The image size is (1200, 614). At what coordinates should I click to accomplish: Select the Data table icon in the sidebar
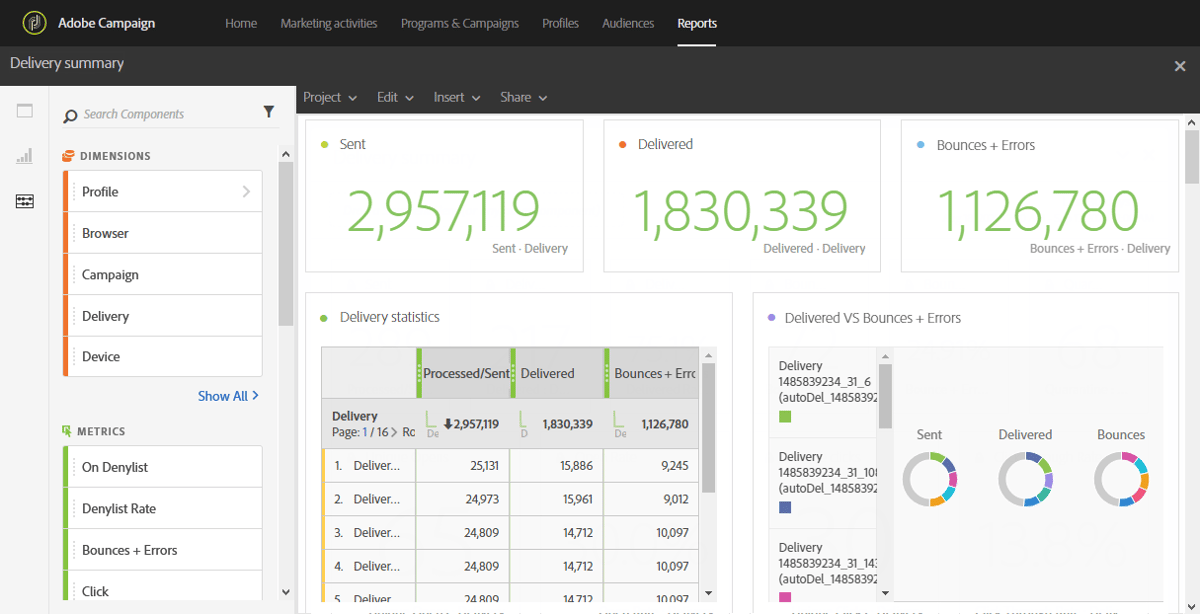(24, 201)
